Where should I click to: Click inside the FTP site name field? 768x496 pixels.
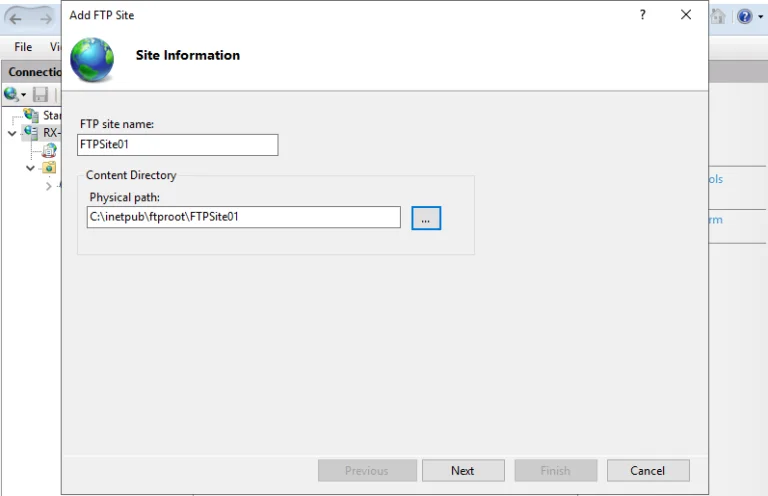tap(178, 145)
